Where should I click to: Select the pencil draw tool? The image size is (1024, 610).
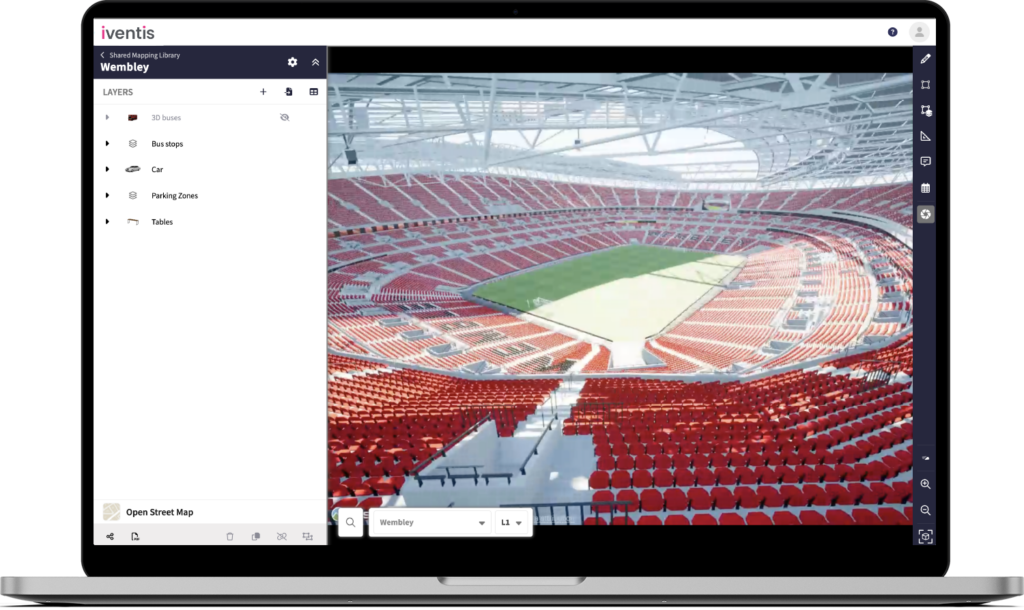pyautogui.click(x=925, y=59)
